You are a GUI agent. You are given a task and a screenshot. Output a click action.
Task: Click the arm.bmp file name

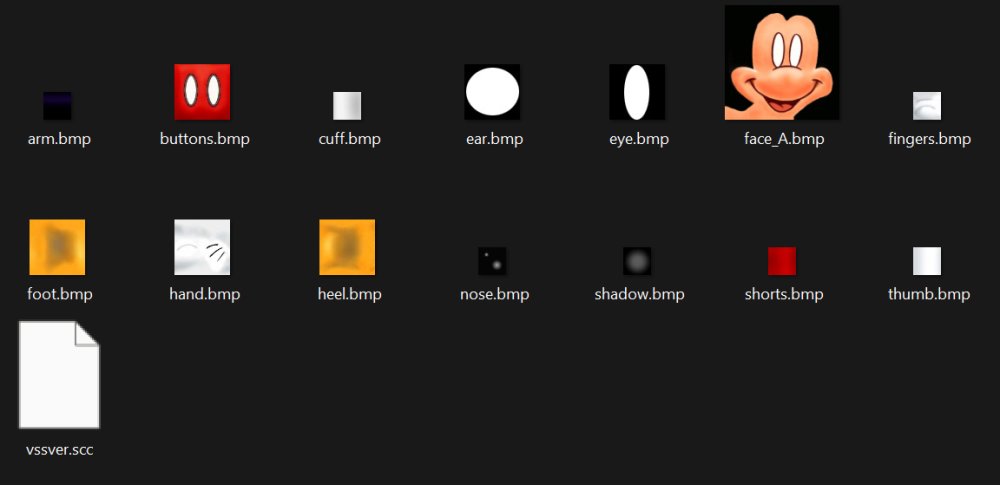tap(59, 139)
